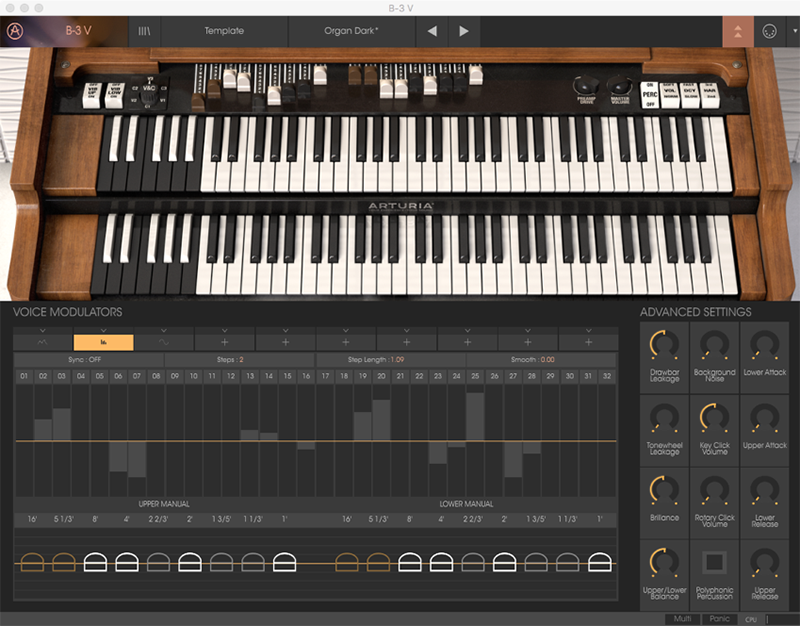The width and height of the screenshot is (800, 626).
Task: Click the Arturia logo icon
Action: point(15,31)
